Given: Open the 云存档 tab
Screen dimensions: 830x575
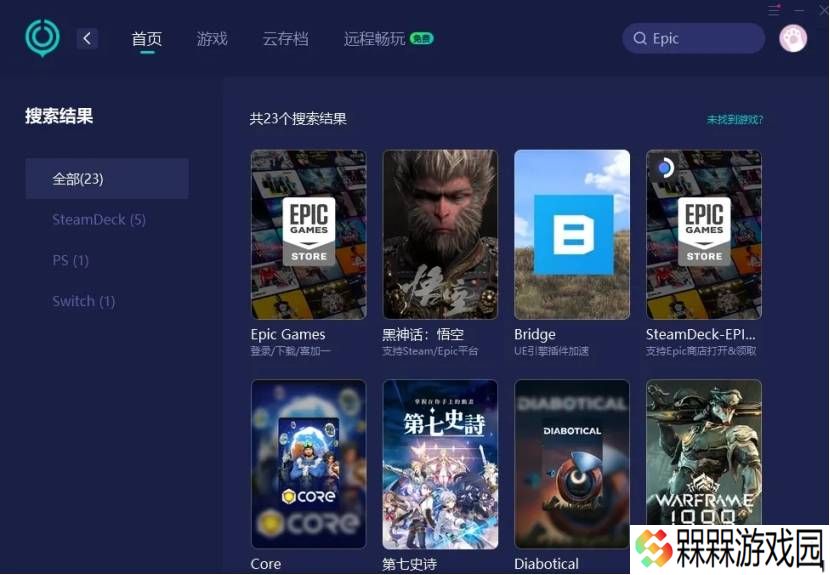Looking at the screenshot, I should click(285, 39).
